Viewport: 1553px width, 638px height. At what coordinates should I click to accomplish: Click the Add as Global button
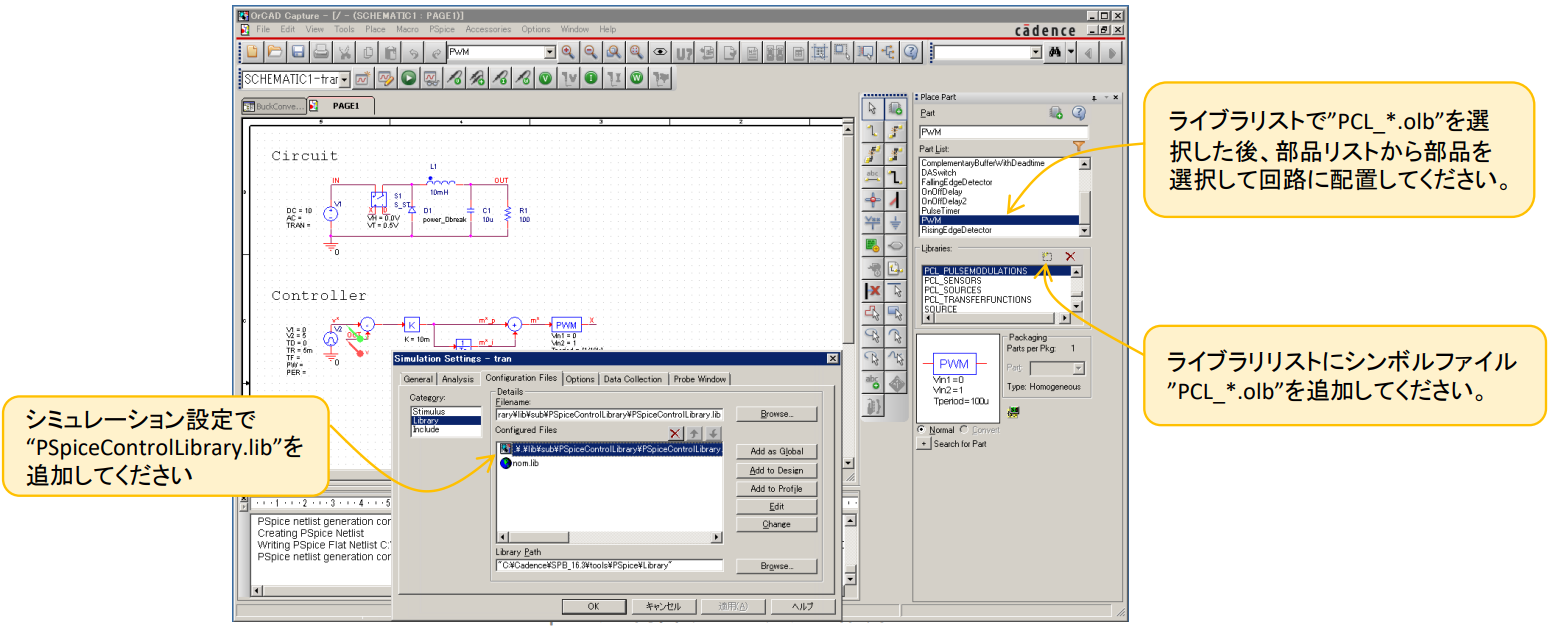tap(776, 452)
